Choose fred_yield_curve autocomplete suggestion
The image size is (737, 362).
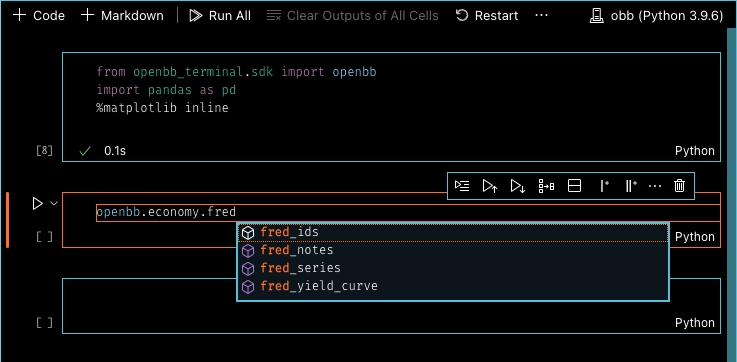453,286
